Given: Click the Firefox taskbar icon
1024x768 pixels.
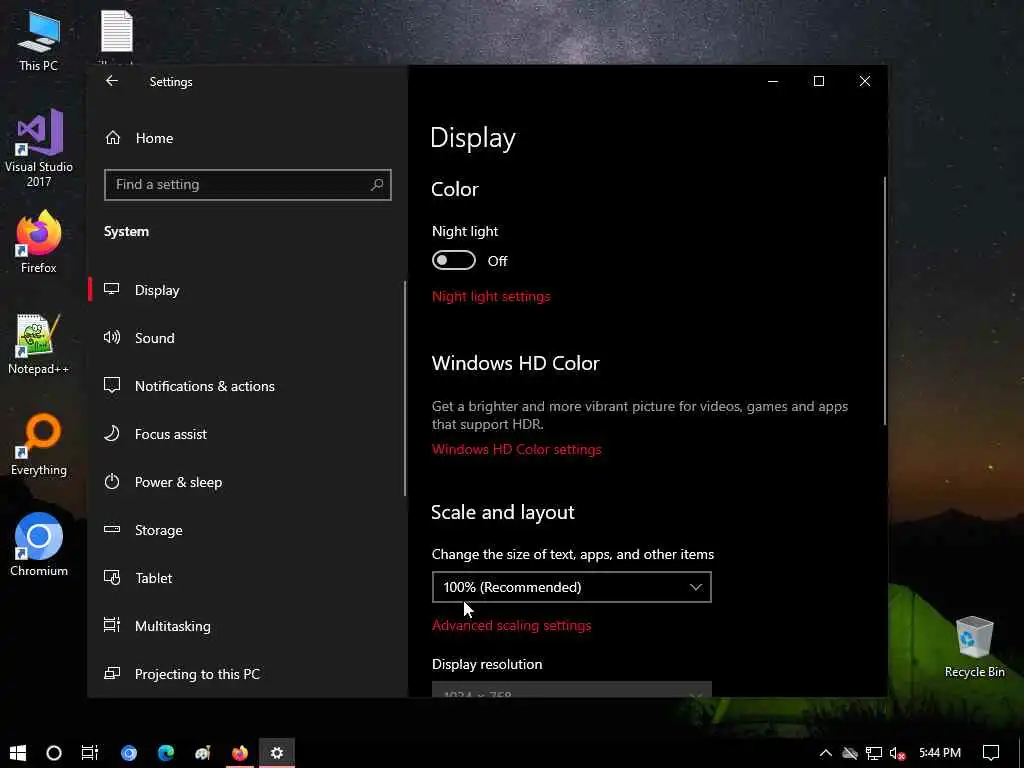Looking at the screenshot, I should pos(240,753).
